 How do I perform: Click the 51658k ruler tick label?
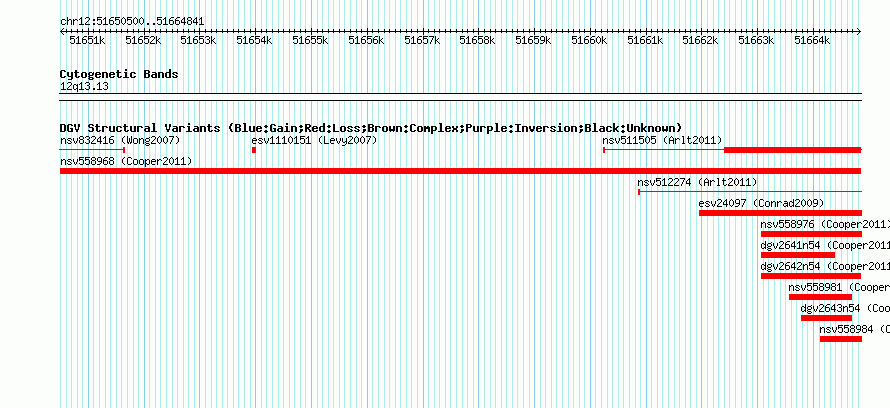[477, 40]
